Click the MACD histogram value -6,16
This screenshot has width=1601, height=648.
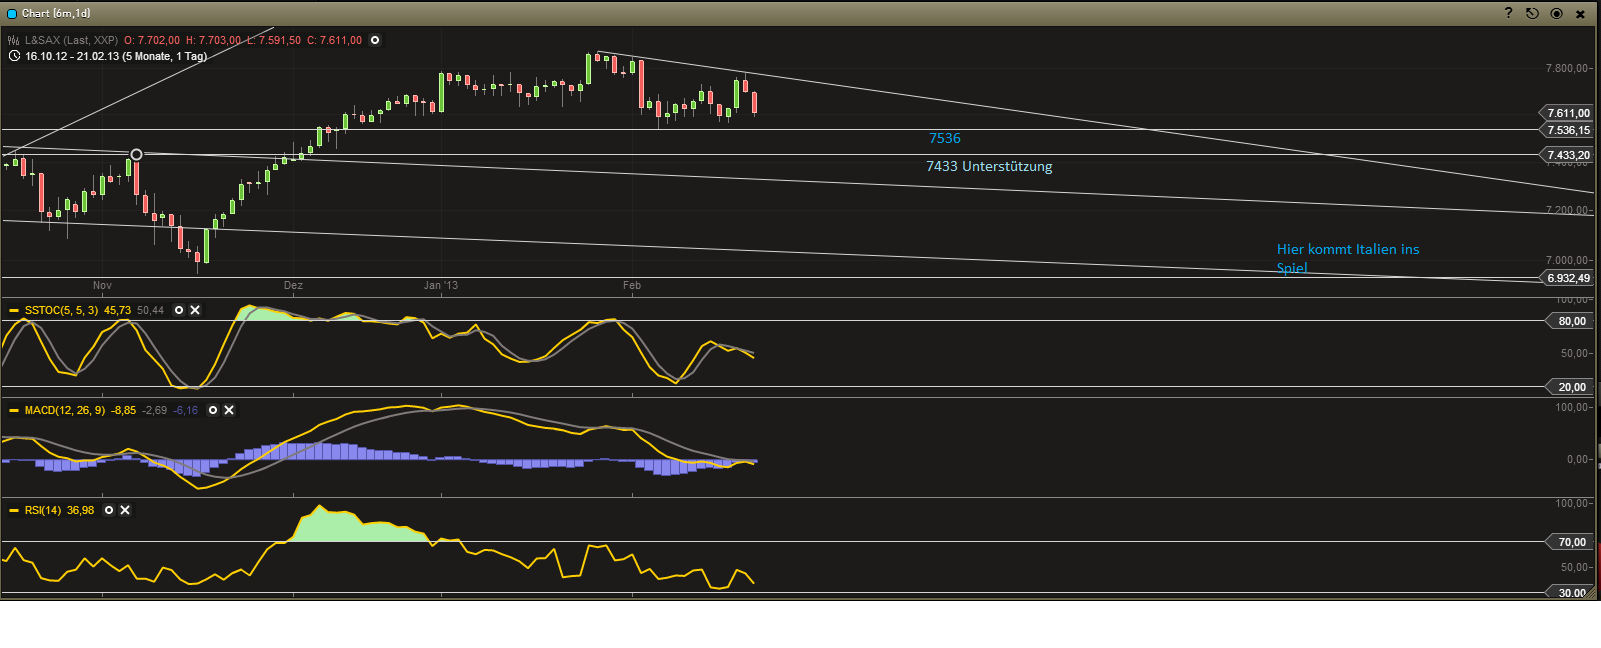[x=186, y=410]
